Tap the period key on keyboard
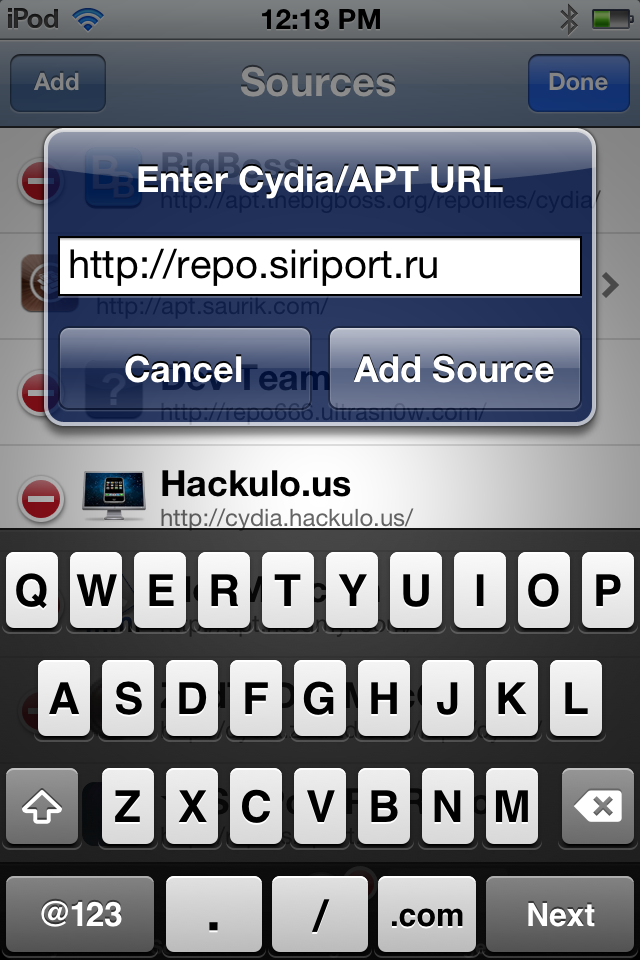Image resolution: width=640 pixels, height=960 pixels. pos(213,914)
